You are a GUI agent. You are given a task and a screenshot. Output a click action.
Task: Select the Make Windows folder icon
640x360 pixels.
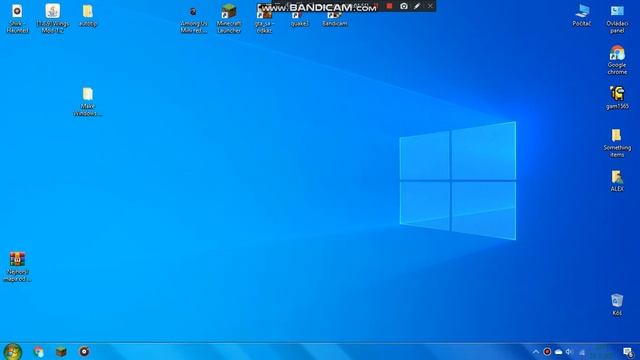pos(88,102)
